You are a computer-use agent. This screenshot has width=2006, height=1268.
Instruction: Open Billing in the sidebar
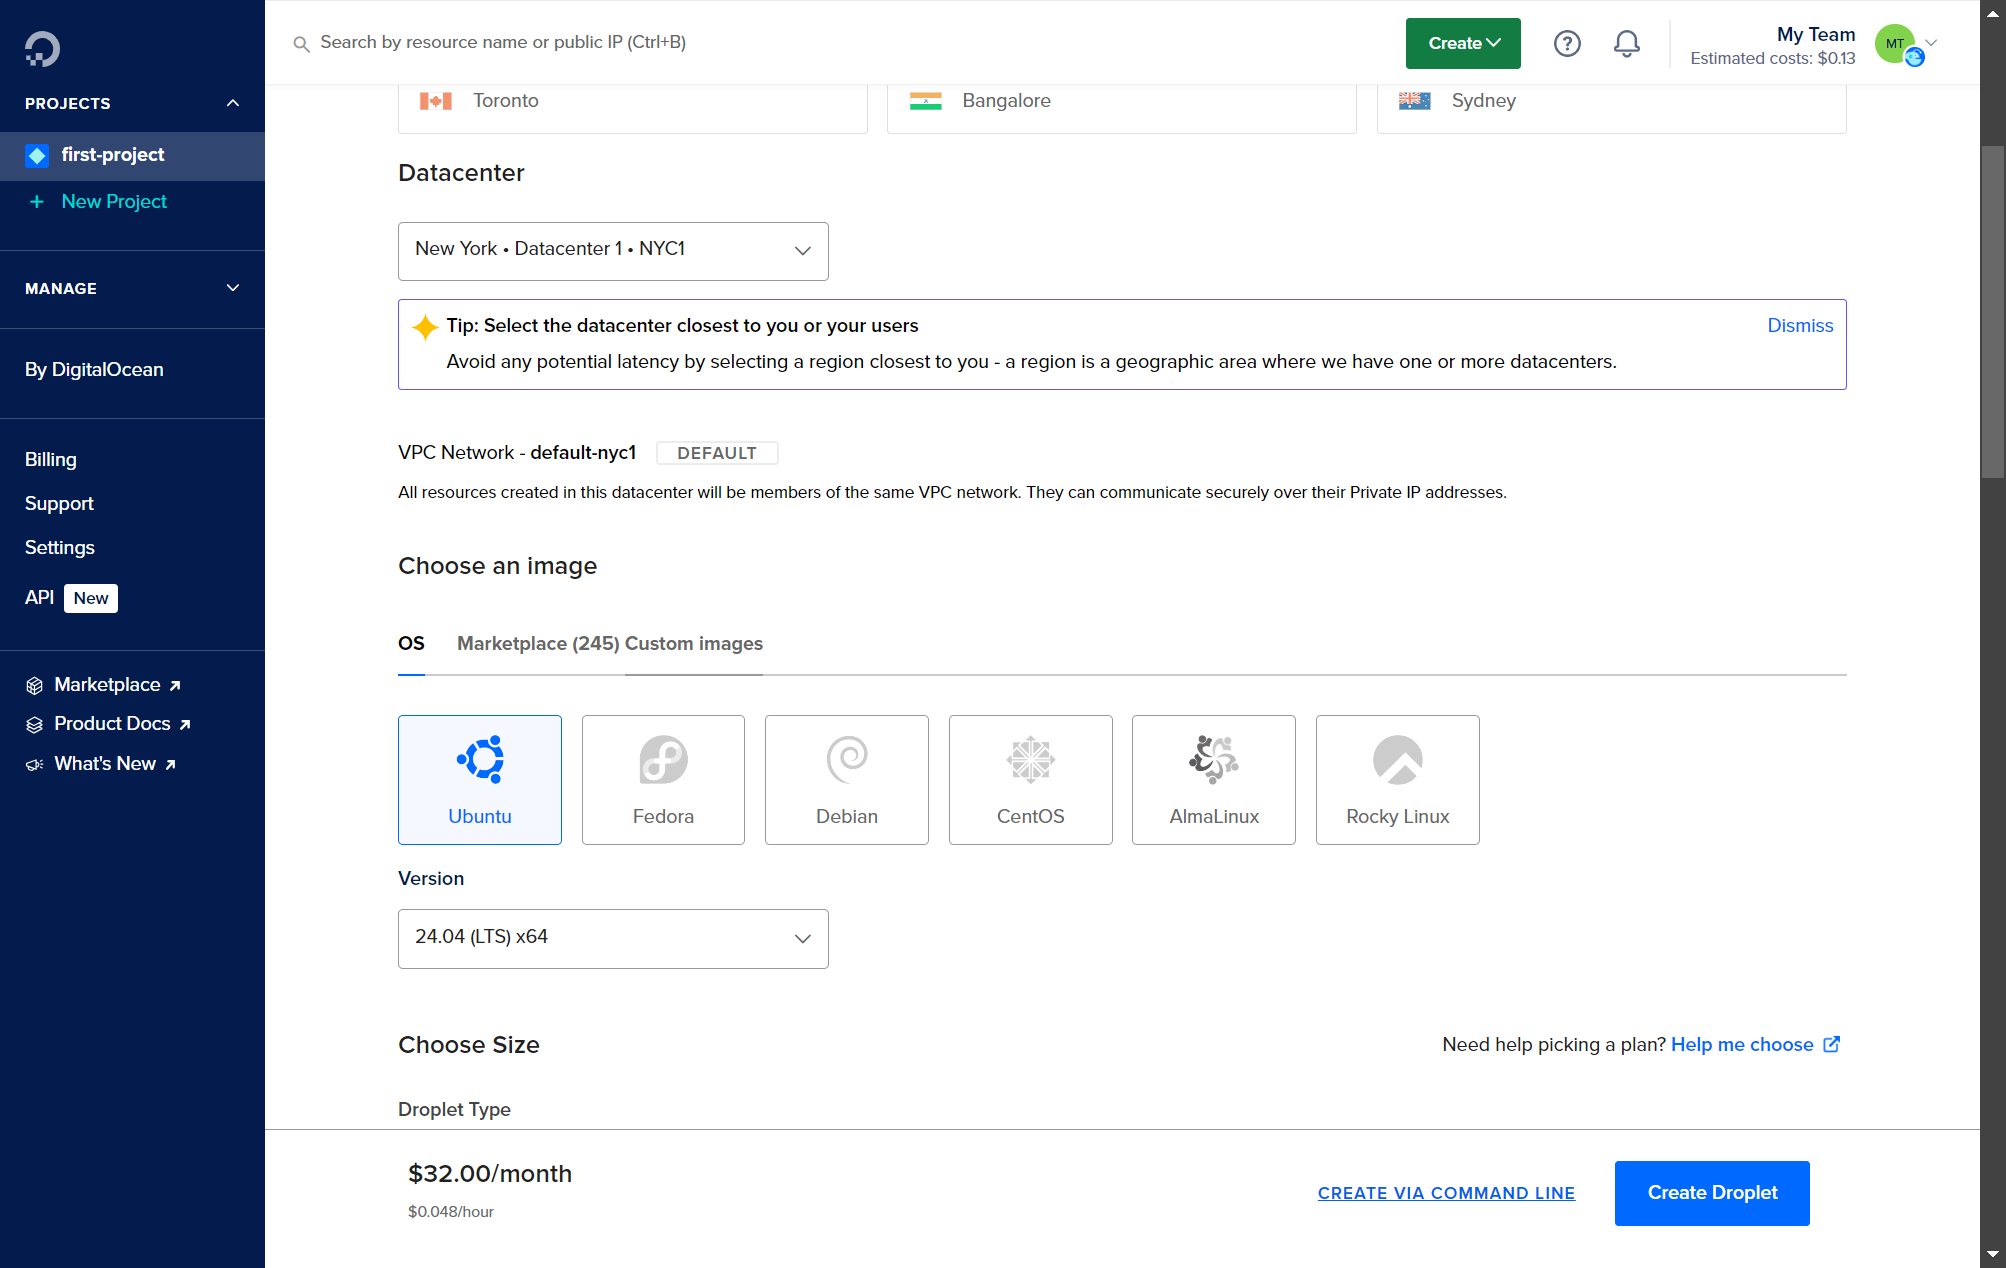[51, 460]
